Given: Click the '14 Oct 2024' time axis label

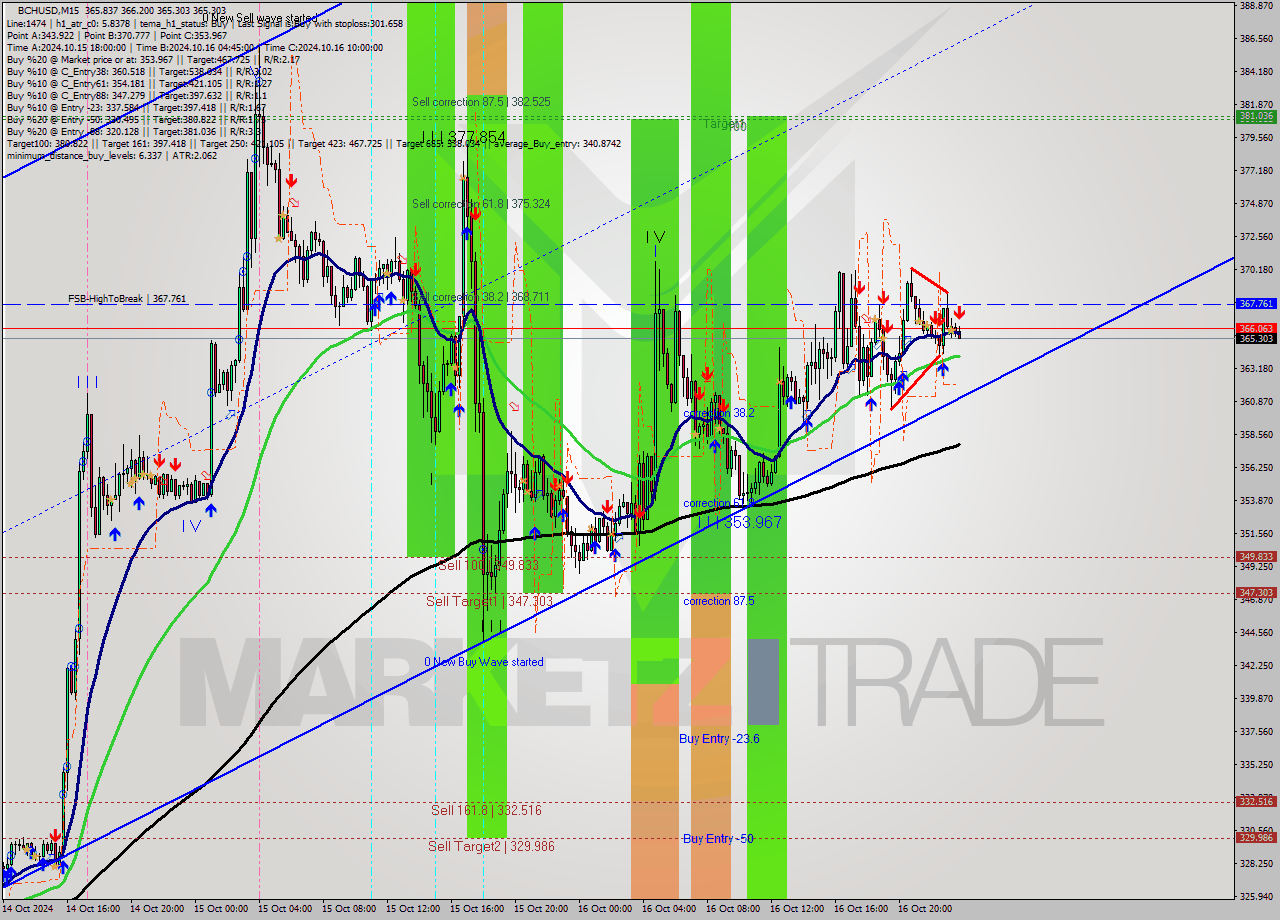Looking at the screenshot, I should [x=28, y=909].
